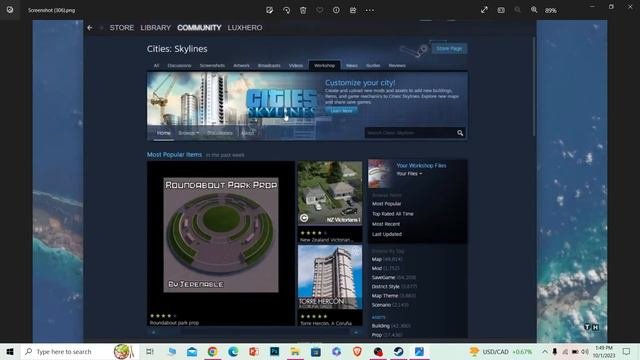Switch to the Broadcasts hub tab
Screen dimensions: 640x360
click(x=269, y=65)
